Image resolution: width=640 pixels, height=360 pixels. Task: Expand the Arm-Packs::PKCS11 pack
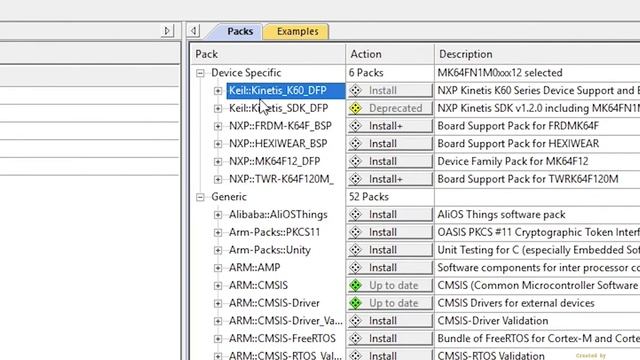[x=218, y=233]
